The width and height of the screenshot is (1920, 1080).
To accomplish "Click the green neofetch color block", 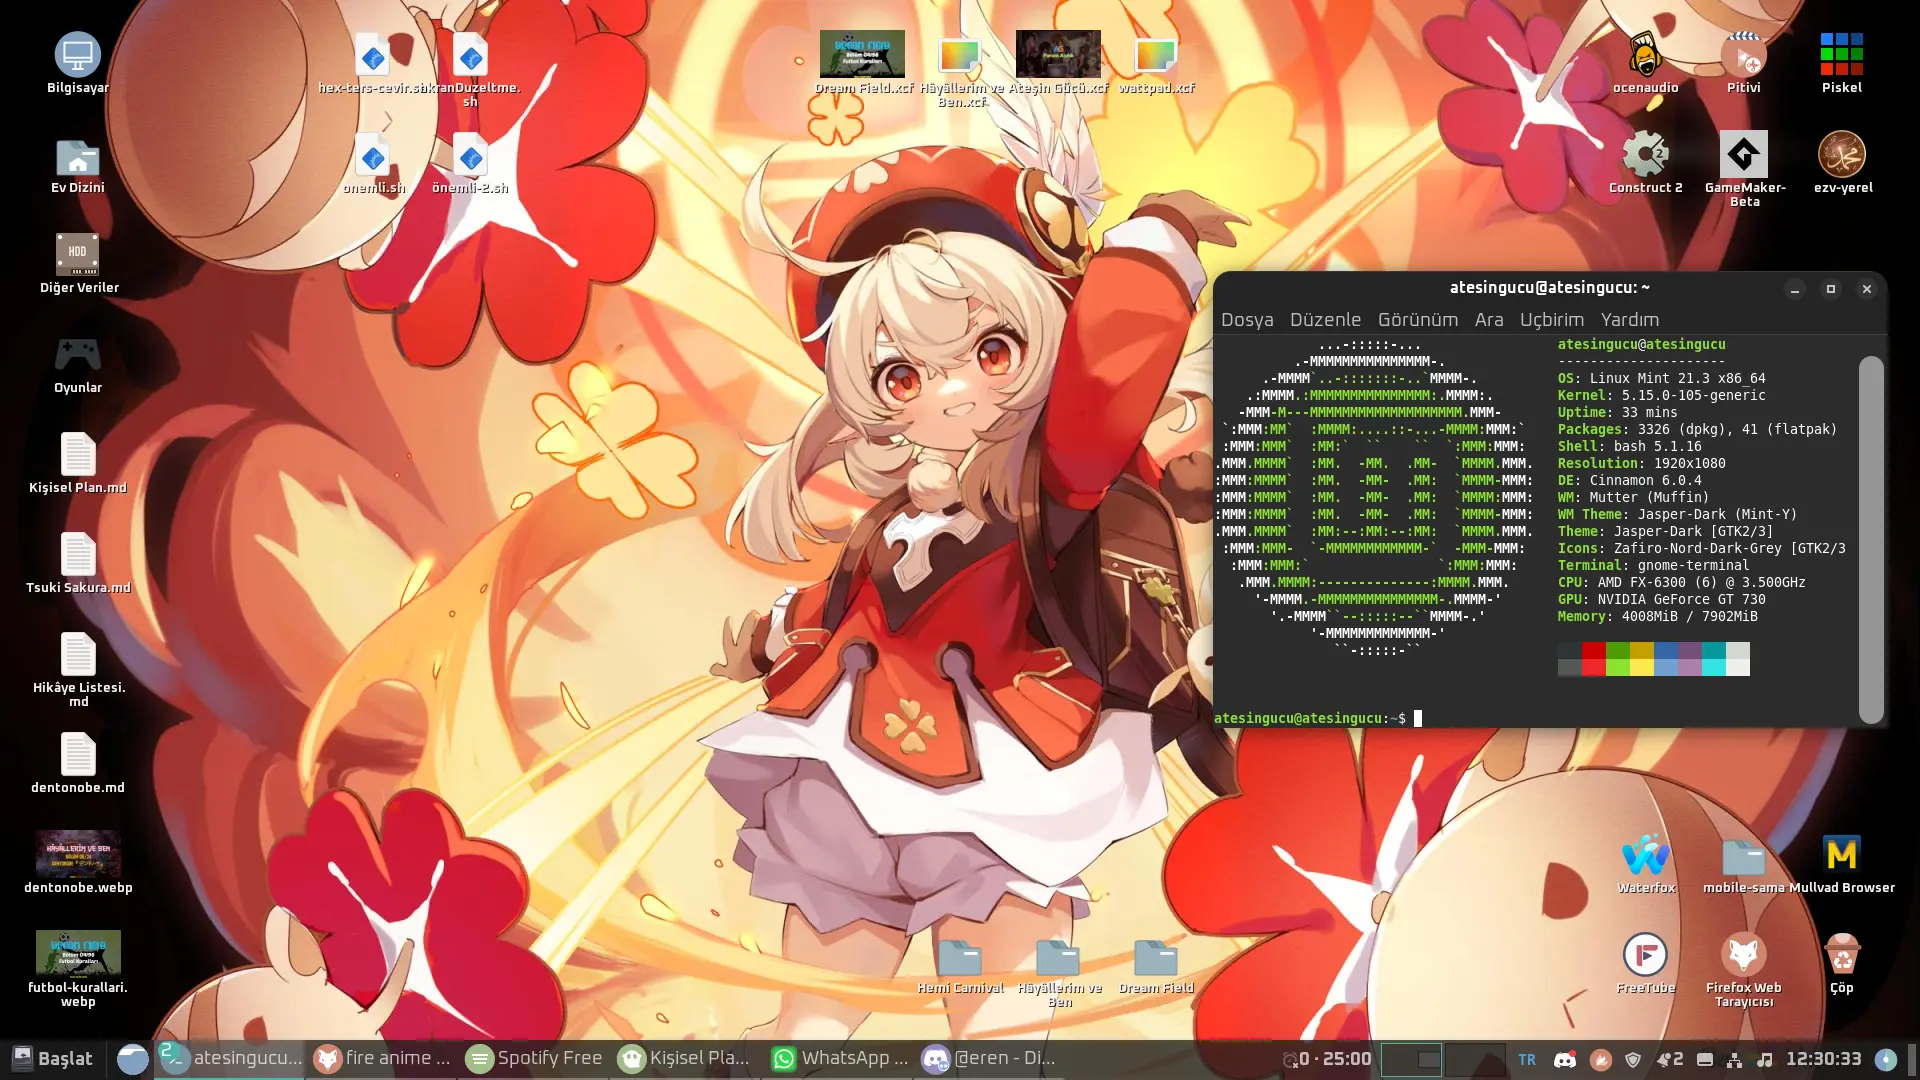I will [1618, 659].
